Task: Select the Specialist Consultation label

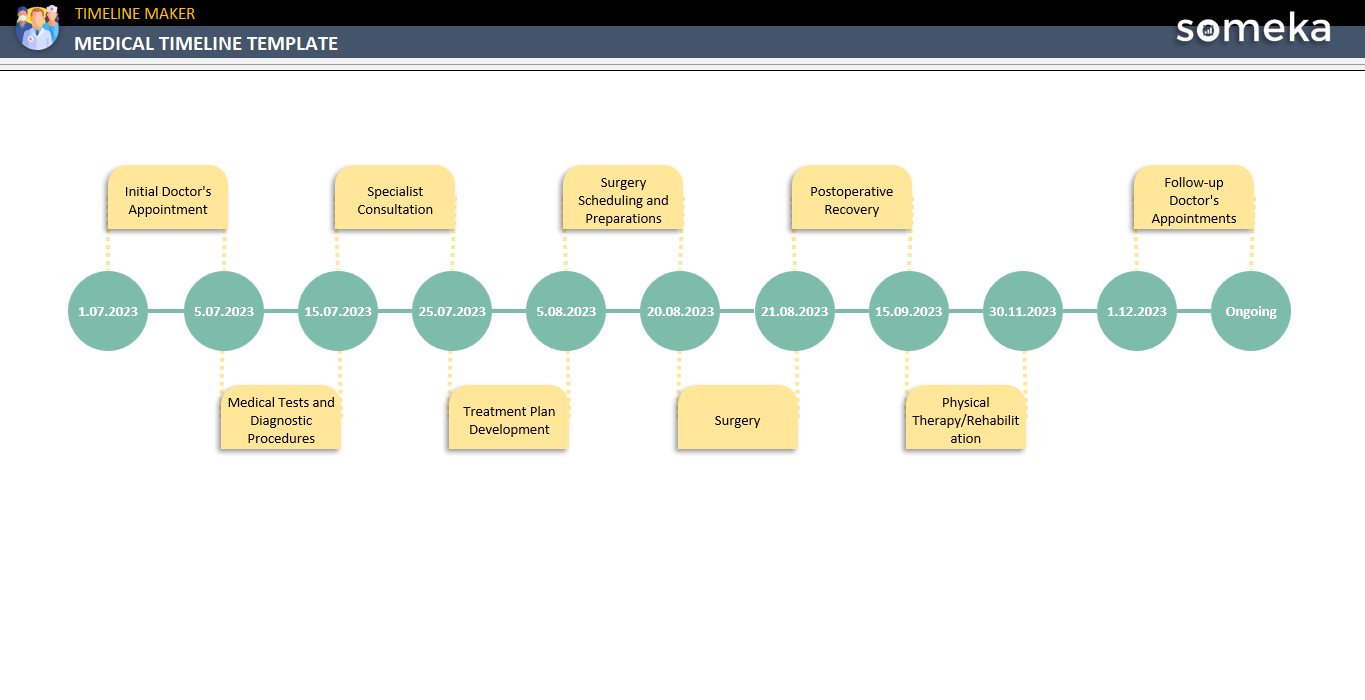Action: [394, 198]
